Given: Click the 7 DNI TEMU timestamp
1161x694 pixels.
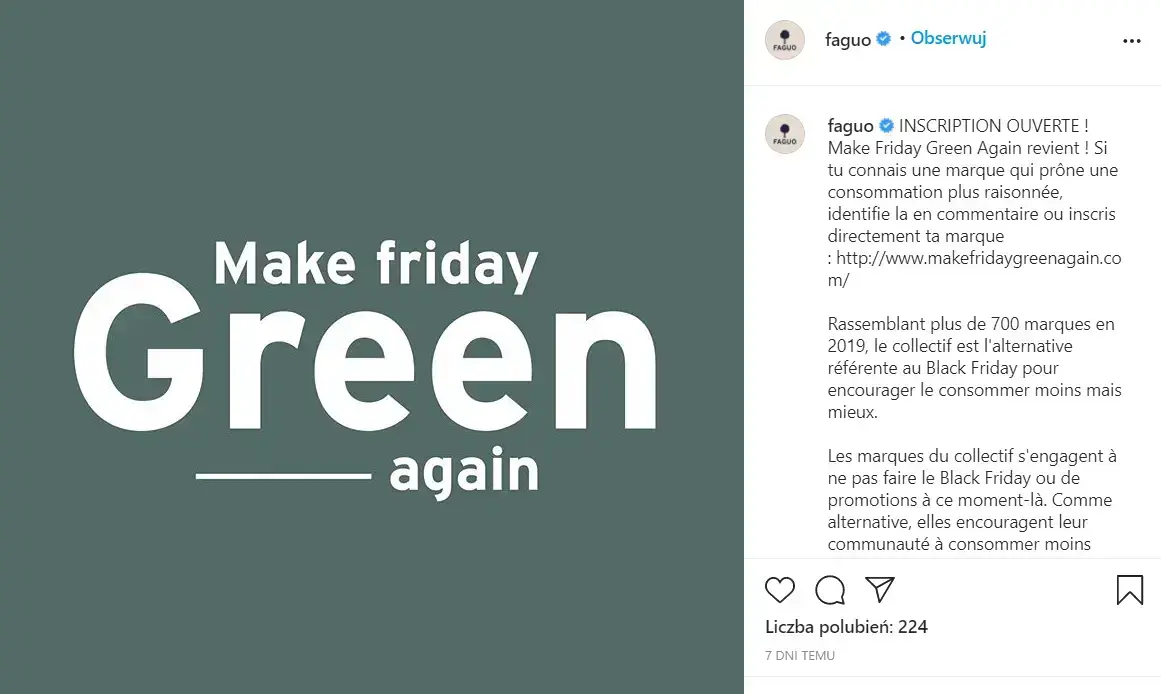Looking at the screenshot, I should [800, 655].
